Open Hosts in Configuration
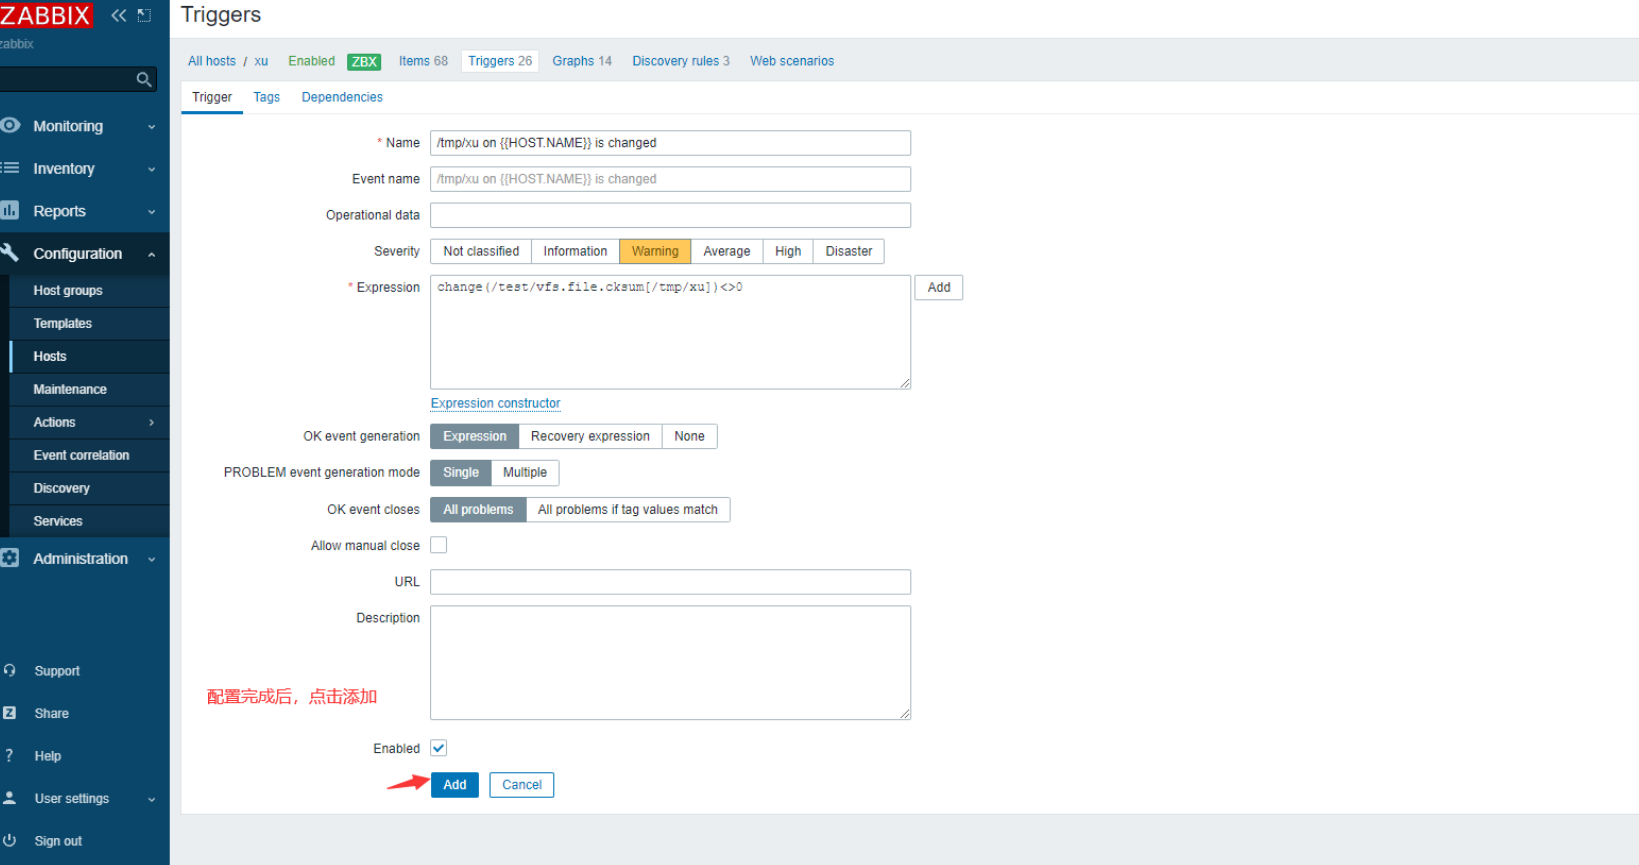Screen dimensions: 1639x865 pos(50,356)
